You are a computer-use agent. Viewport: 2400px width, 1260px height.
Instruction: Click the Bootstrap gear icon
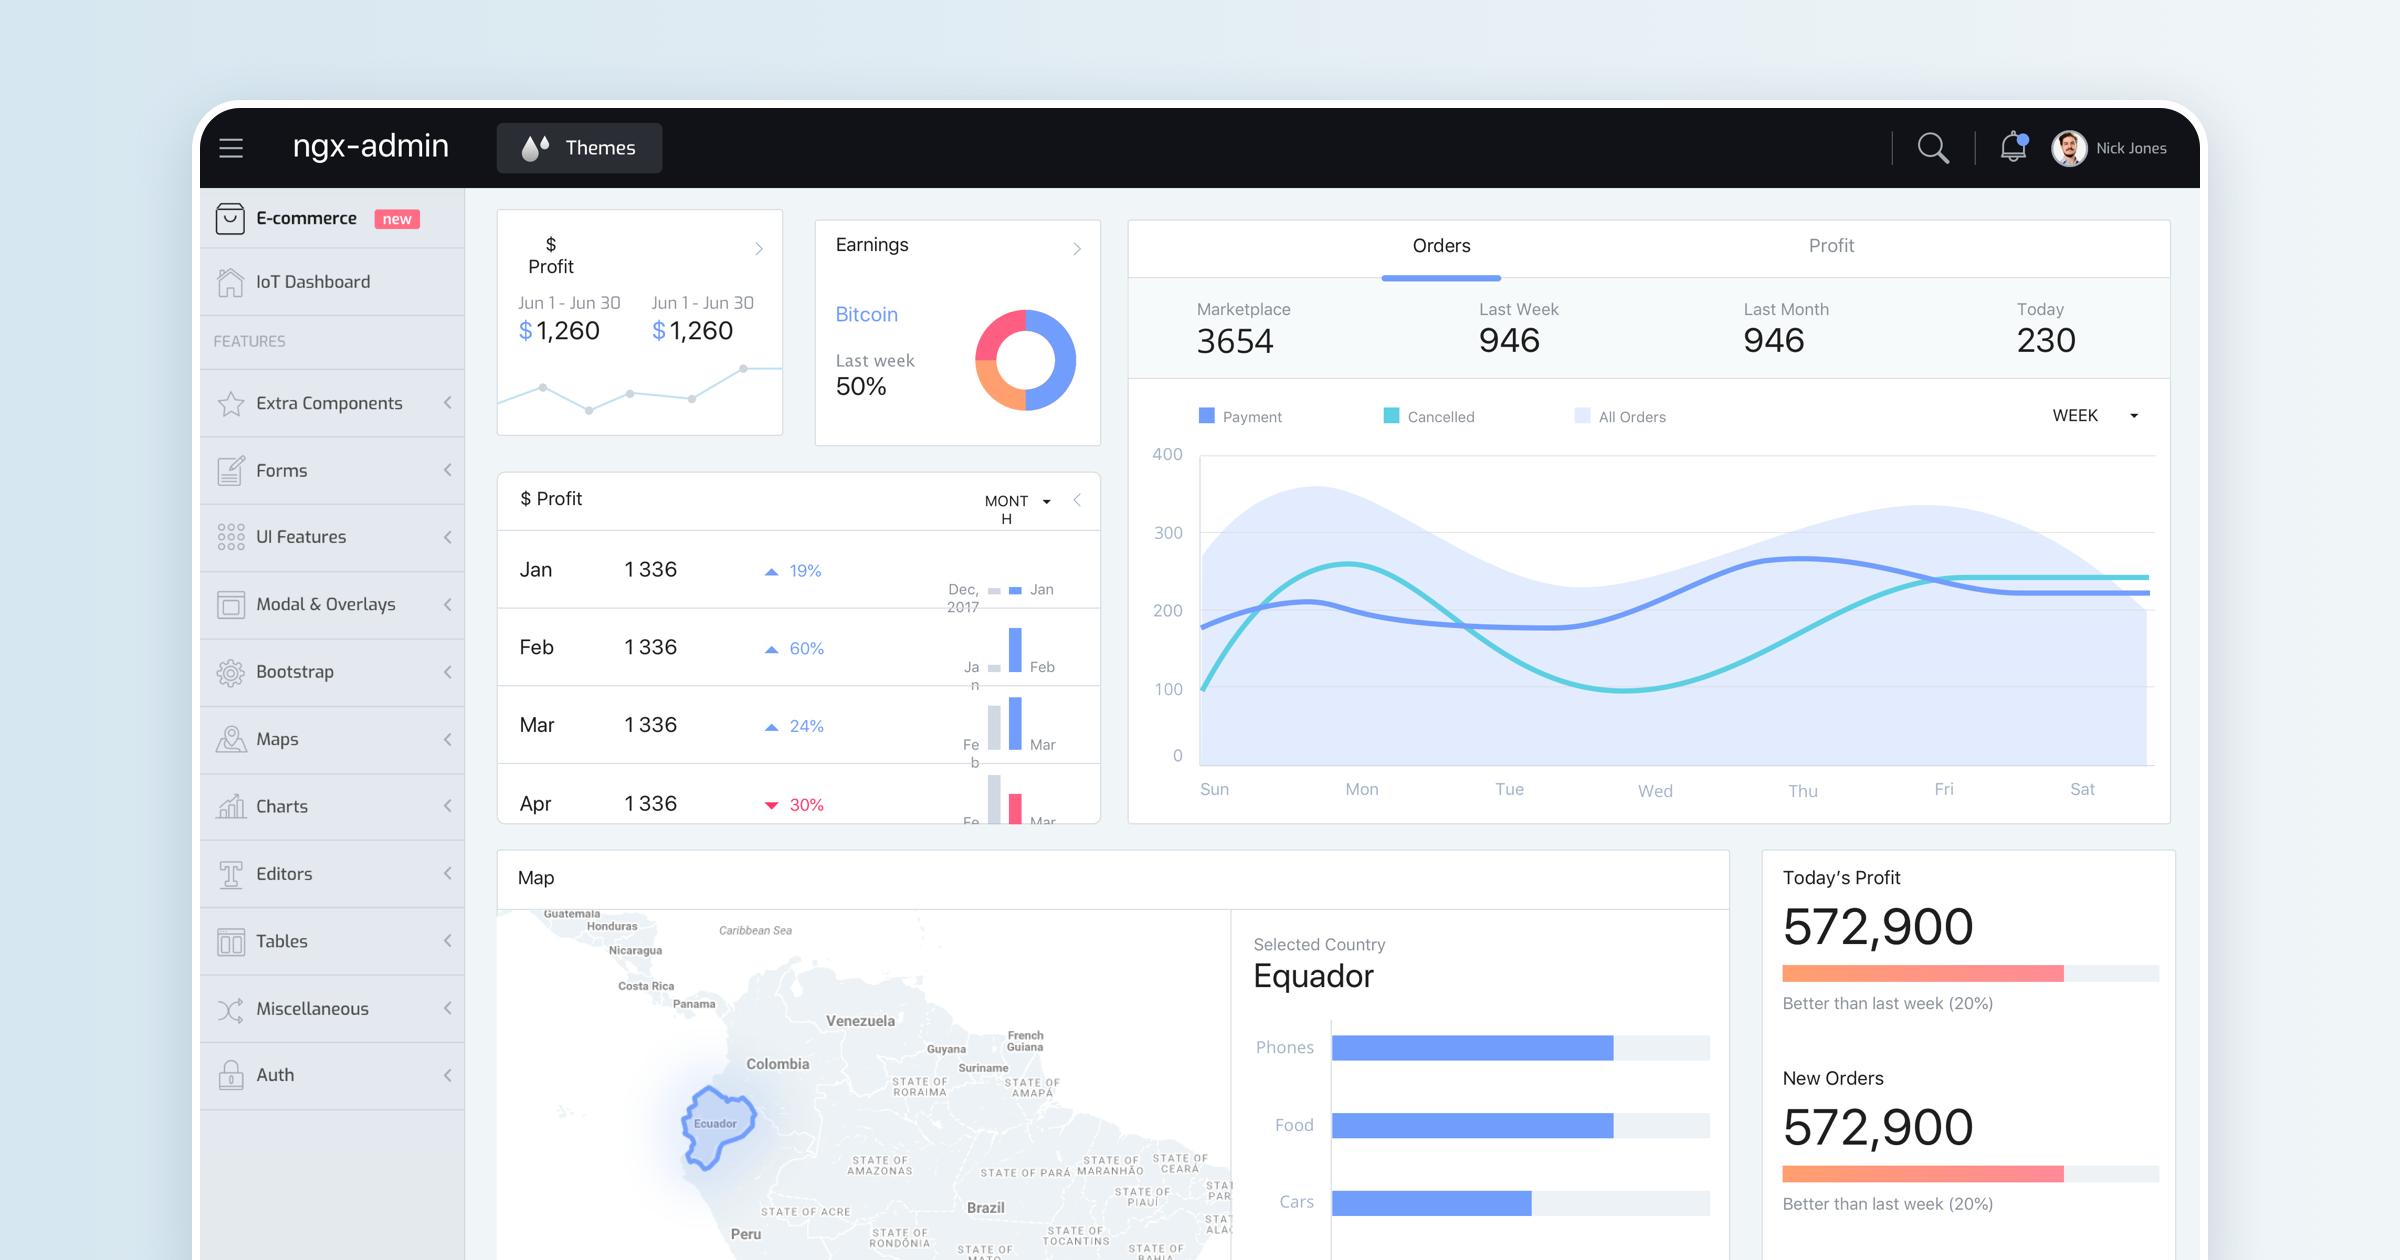pyautogui.click(x=230, y=672)
